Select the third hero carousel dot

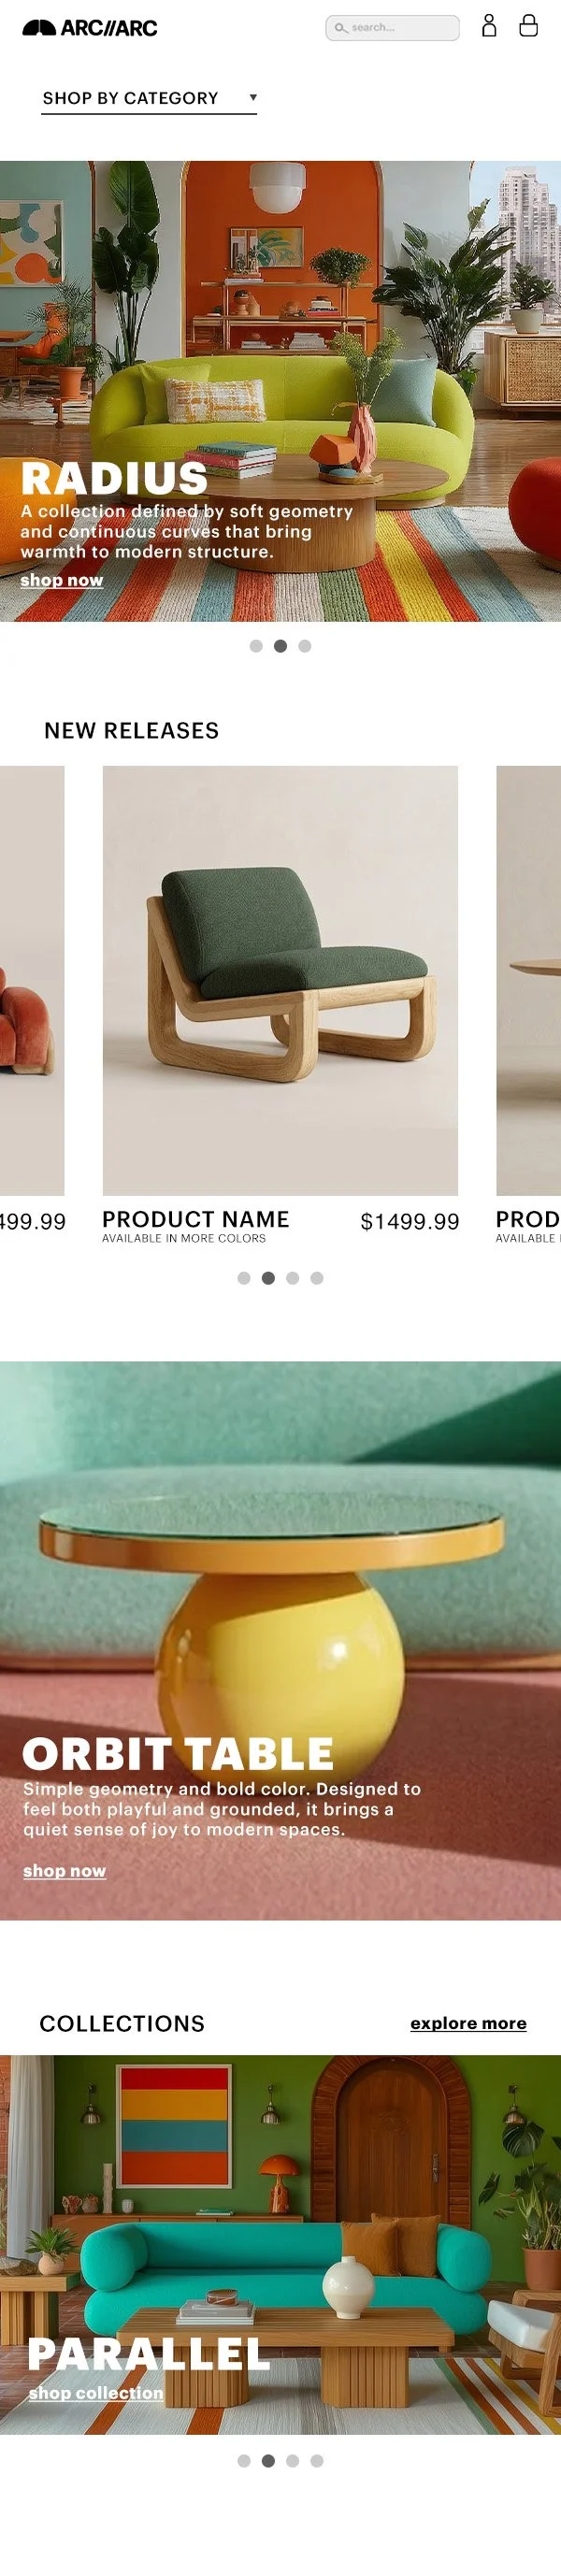(x=305, y=646)
